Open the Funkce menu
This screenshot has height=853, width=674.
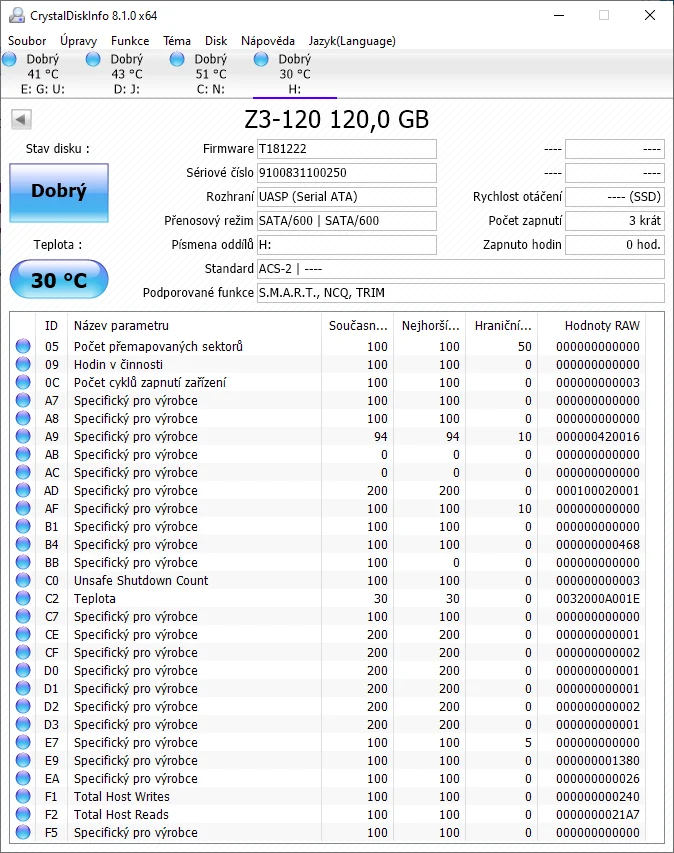point(130,41)
